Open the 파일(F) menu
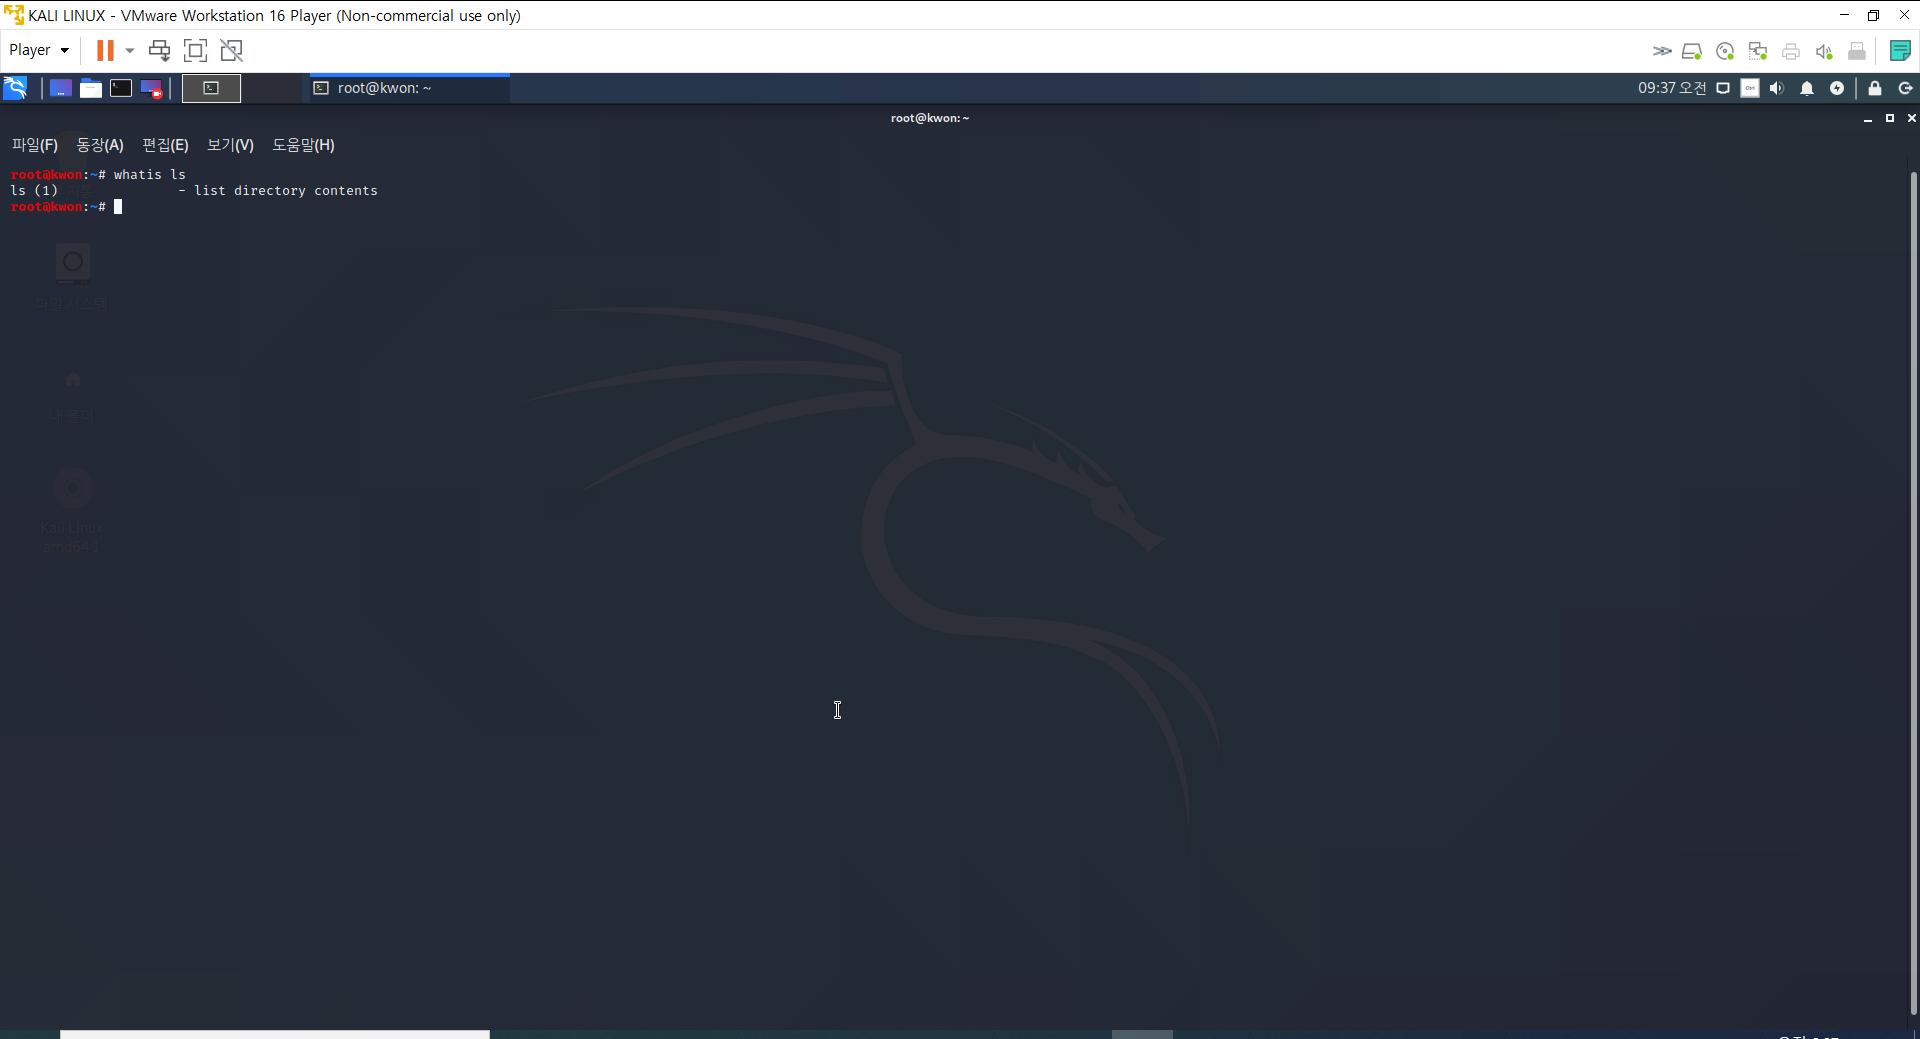The width and height of the screenshot is (1920, 1039). 35,145
